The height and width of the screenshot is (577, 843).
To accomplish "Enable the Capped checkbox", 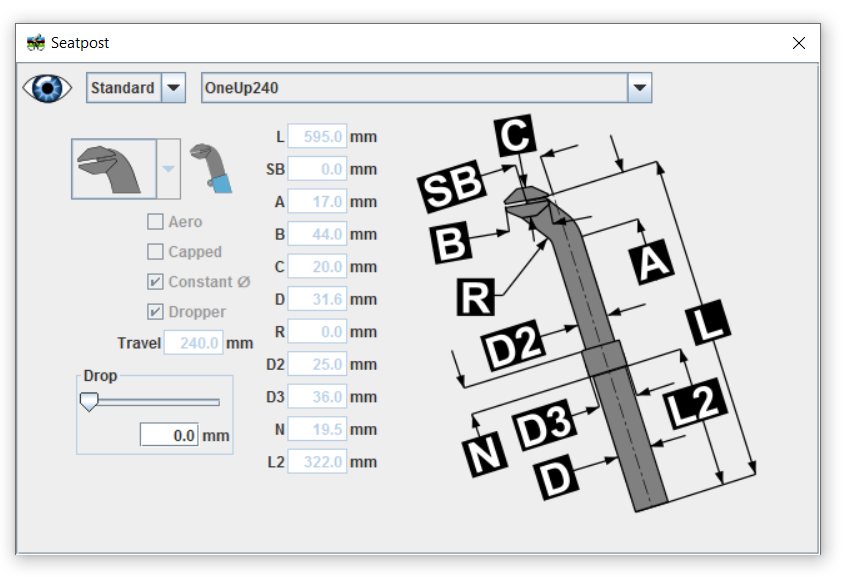I will tap(155, 252).
